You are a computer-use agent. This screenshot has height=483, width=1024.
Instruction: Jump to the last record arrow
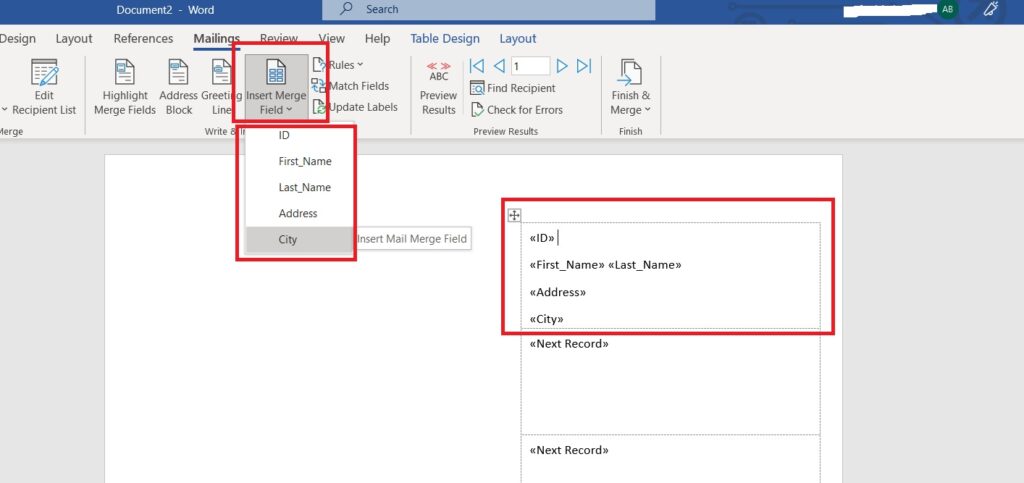tap(584, 66)
